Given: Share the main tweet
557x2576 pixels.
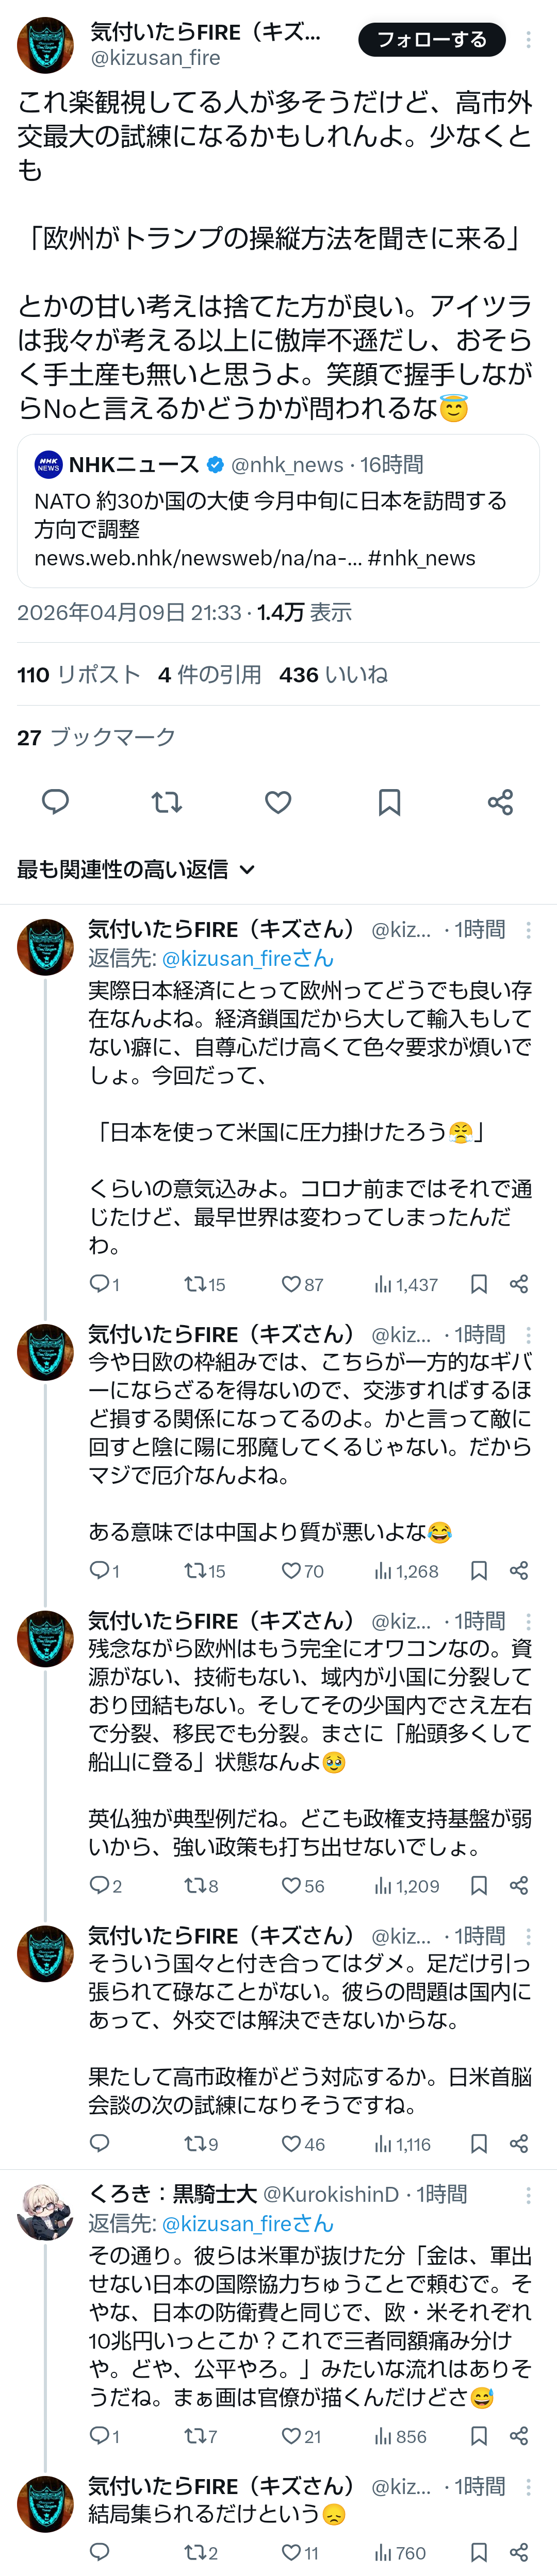Looking at the screenshot, I should (x=500, y=801).
